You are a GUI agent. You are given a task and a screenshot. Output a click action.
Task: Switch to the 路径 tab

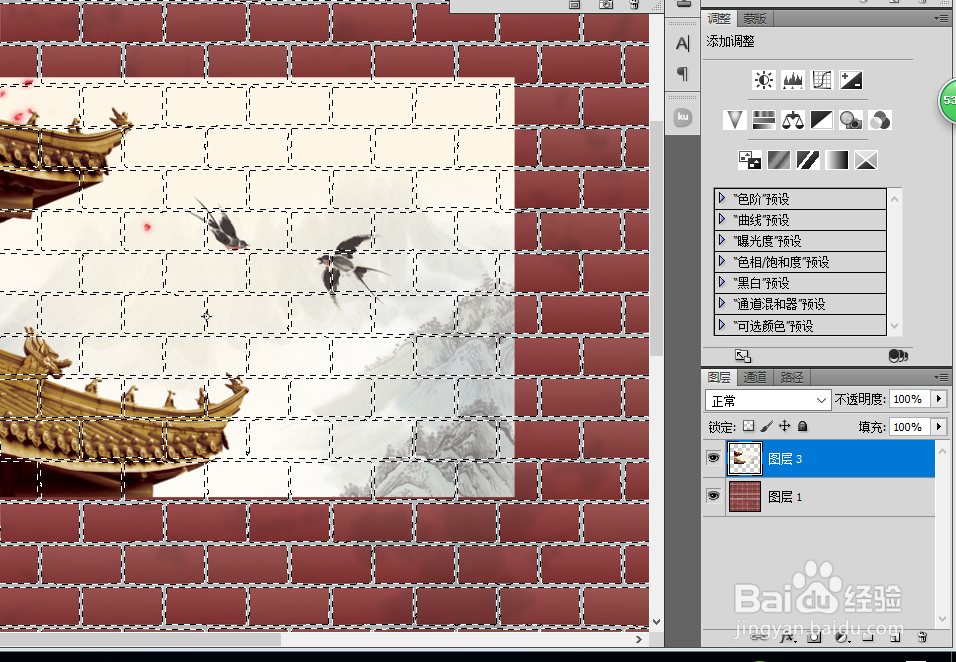(x=791, y=377)
